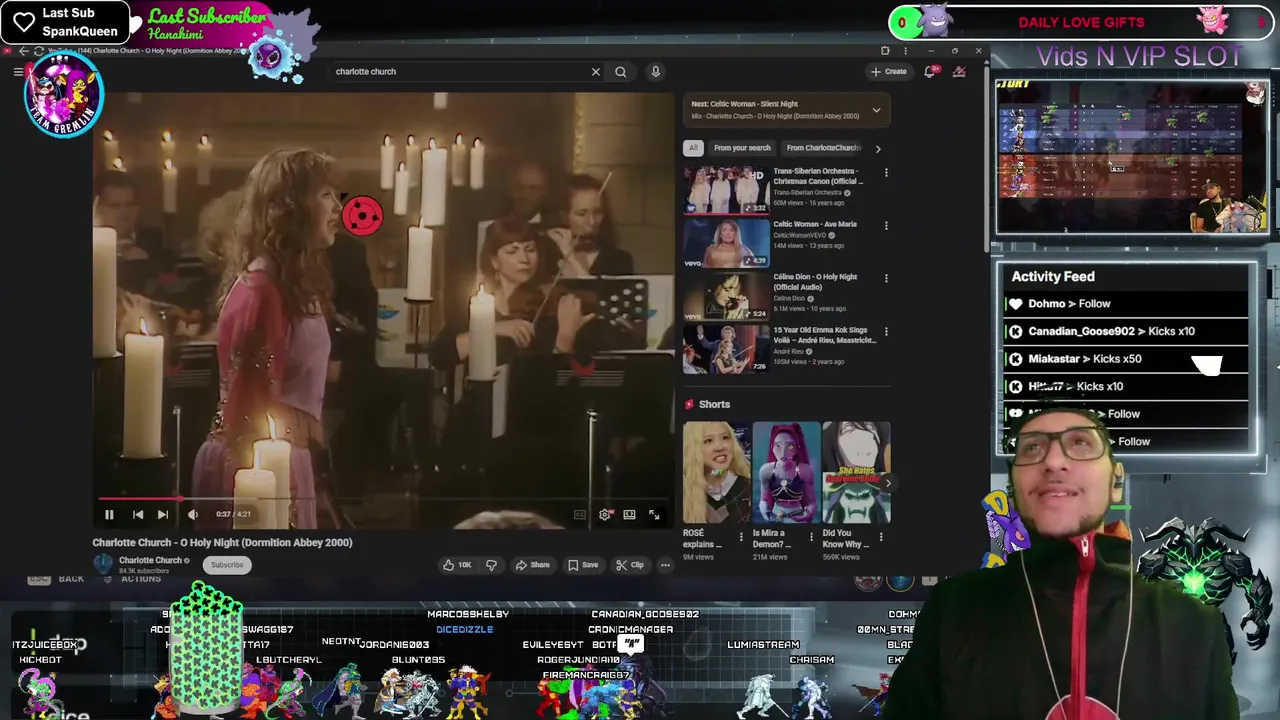The width and height of the screenshot is (1280, 720).
Task: Run search with magnifier icon
Action: pyautogui.click(x=621, y=72)
